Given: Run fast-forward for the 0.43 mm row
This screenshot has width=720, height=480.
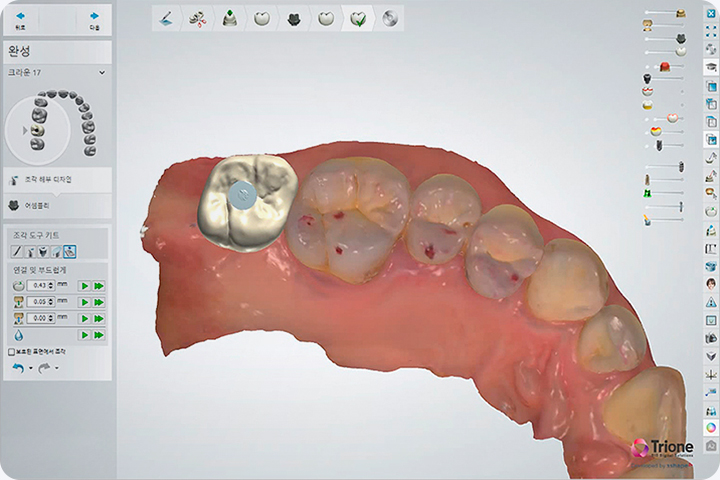Looking at the screenshot, I should (99, 286).
